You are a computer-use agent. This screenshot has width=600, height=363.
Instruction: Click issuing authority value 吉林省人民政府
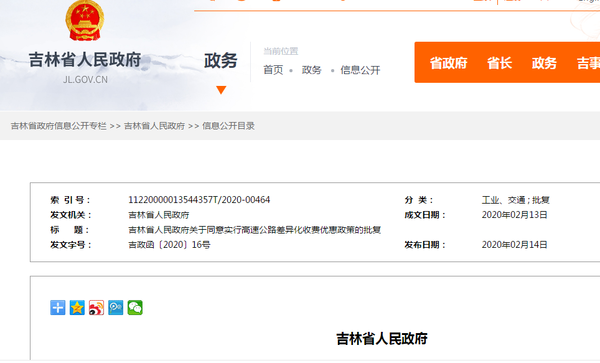tap(159, 215)
